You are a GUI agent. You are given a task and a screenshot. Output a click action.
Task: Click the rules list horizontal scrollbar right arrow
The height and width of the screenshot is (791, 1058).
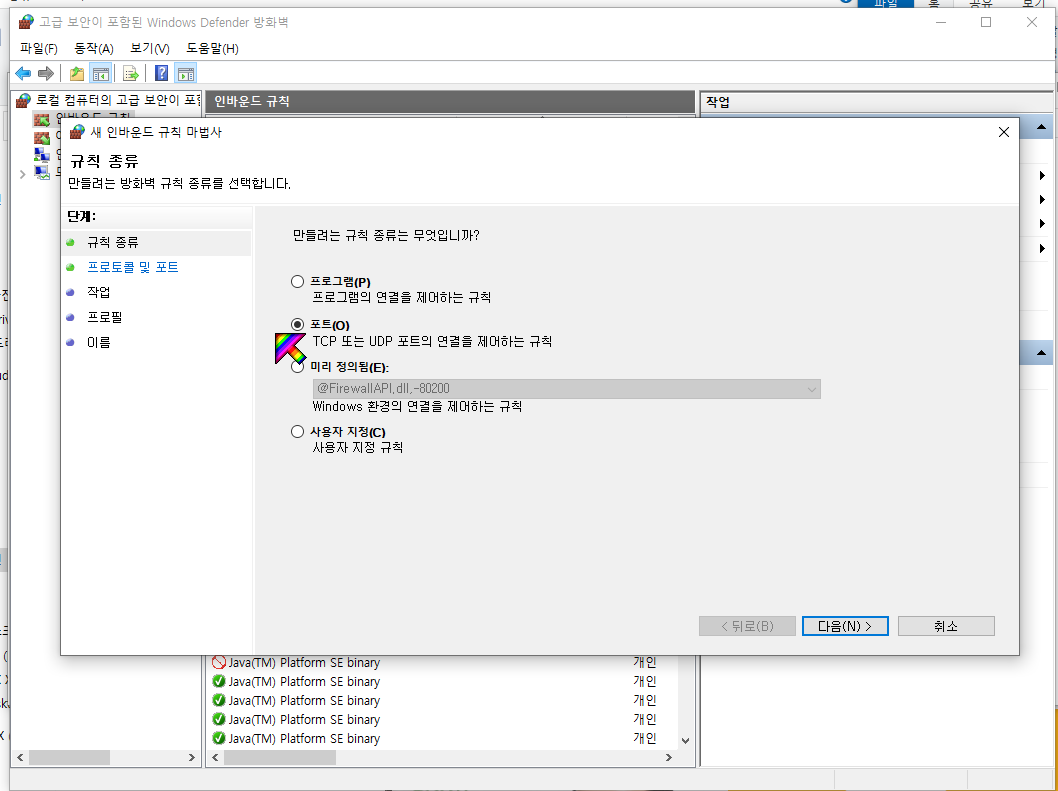tap(669, 758)
